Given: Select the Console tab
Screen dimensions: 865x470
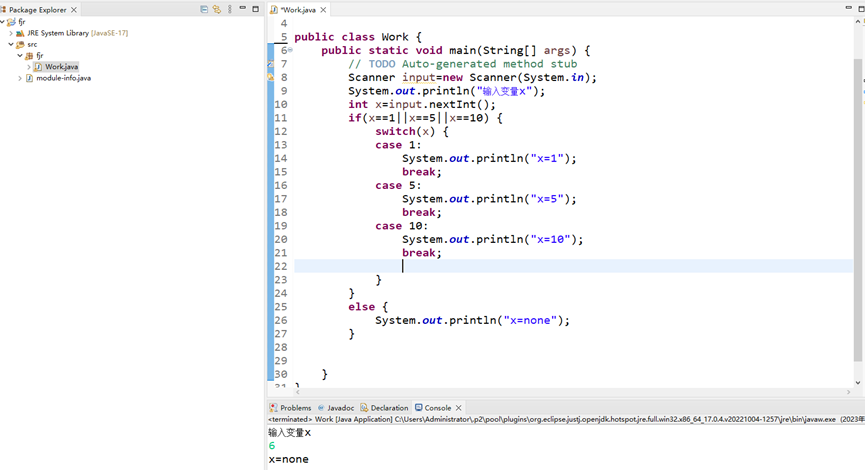Looking at the screenshot, I should tap(437, 408).
